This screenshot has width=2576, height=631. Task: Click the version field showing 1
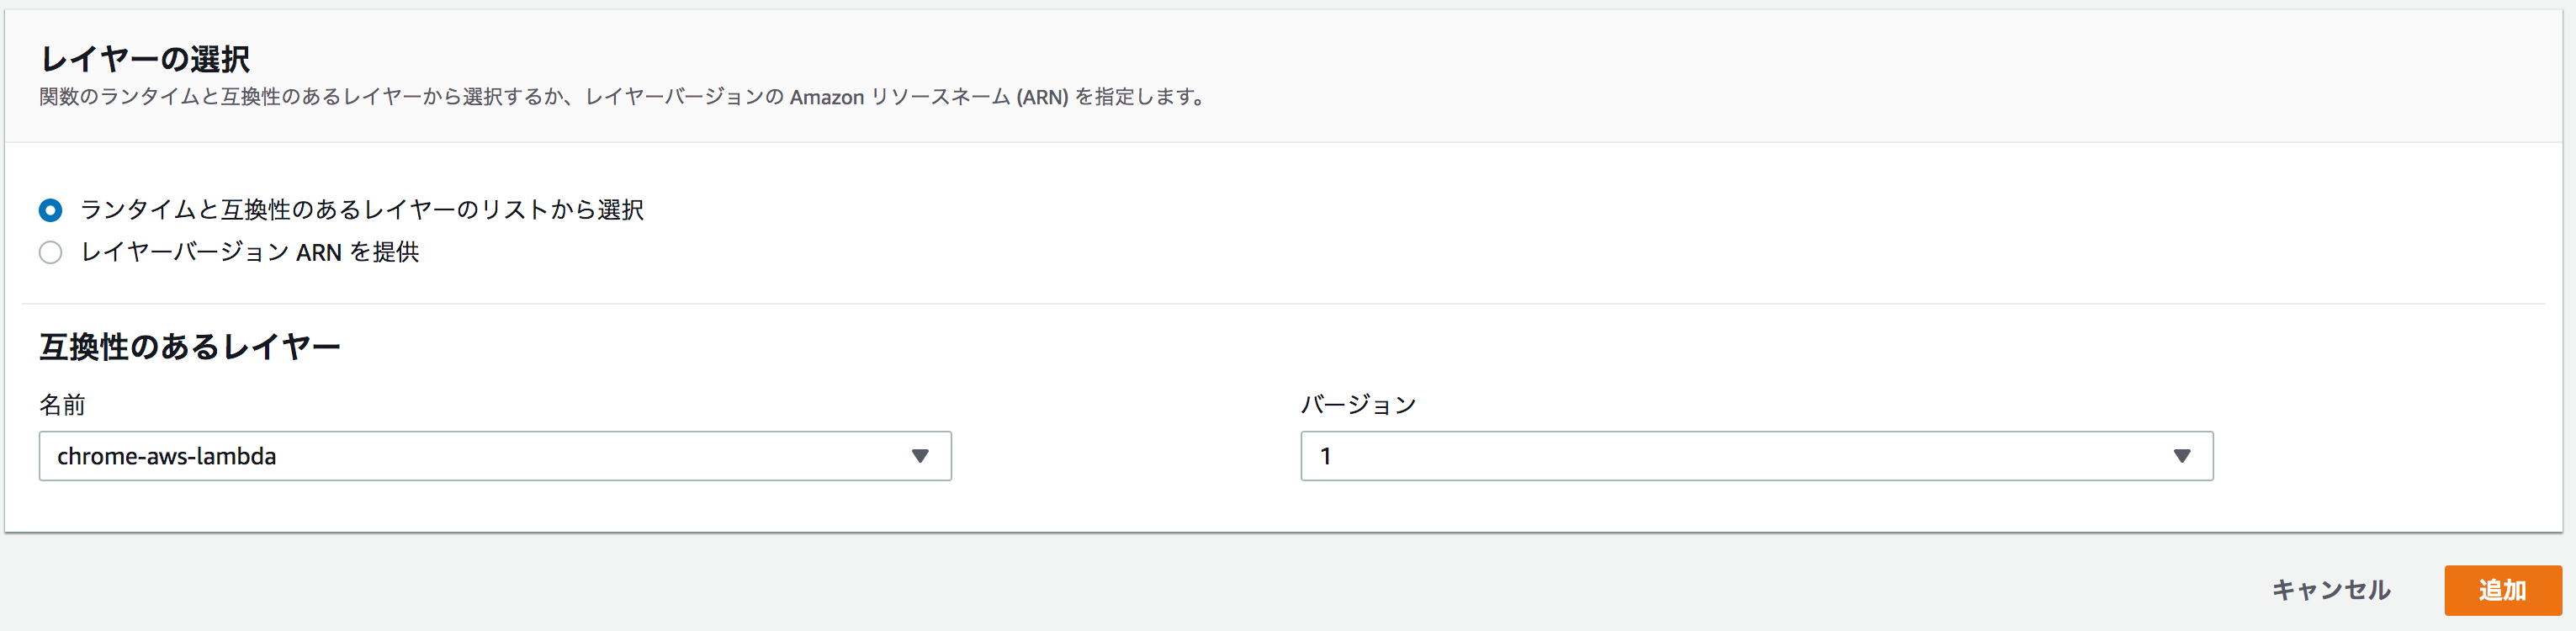(x=1700, y=456)
